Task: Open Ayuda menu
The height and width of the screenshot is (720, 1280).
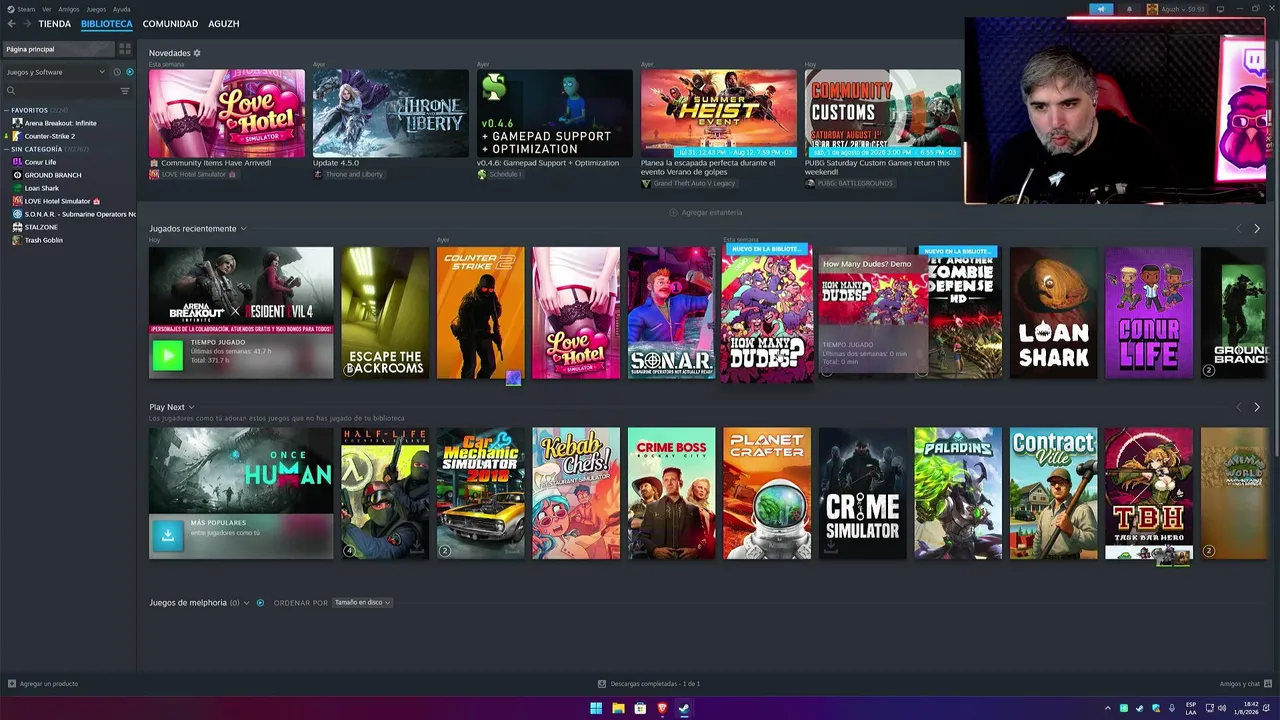Action: [x=122, y=9]
